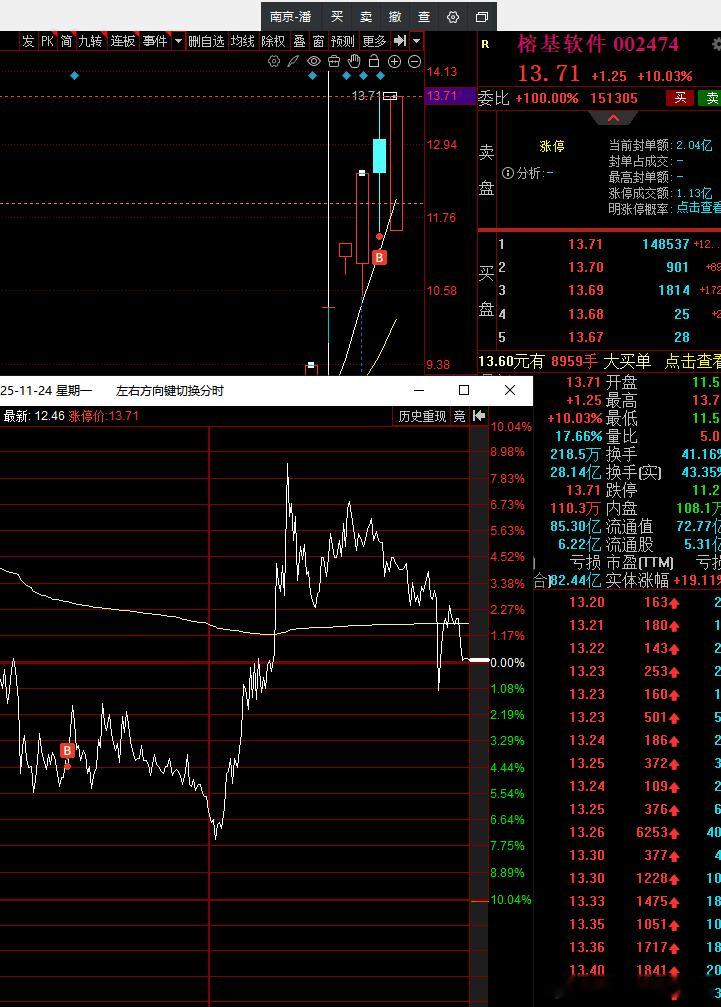Open the 更多 more menu
The height and width of the screenshot is (1007, 721).
(x=374, y=41)
